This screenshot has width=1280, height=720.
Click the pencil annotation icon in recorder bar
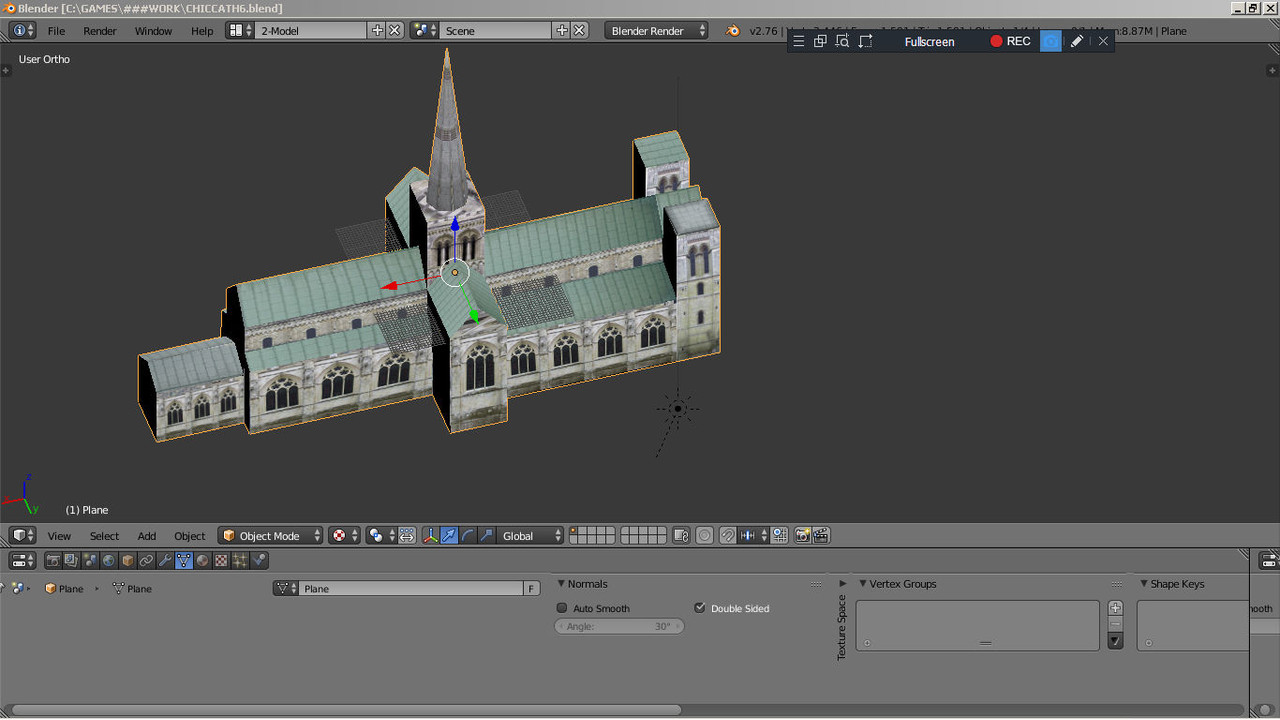pos(1076,41)
